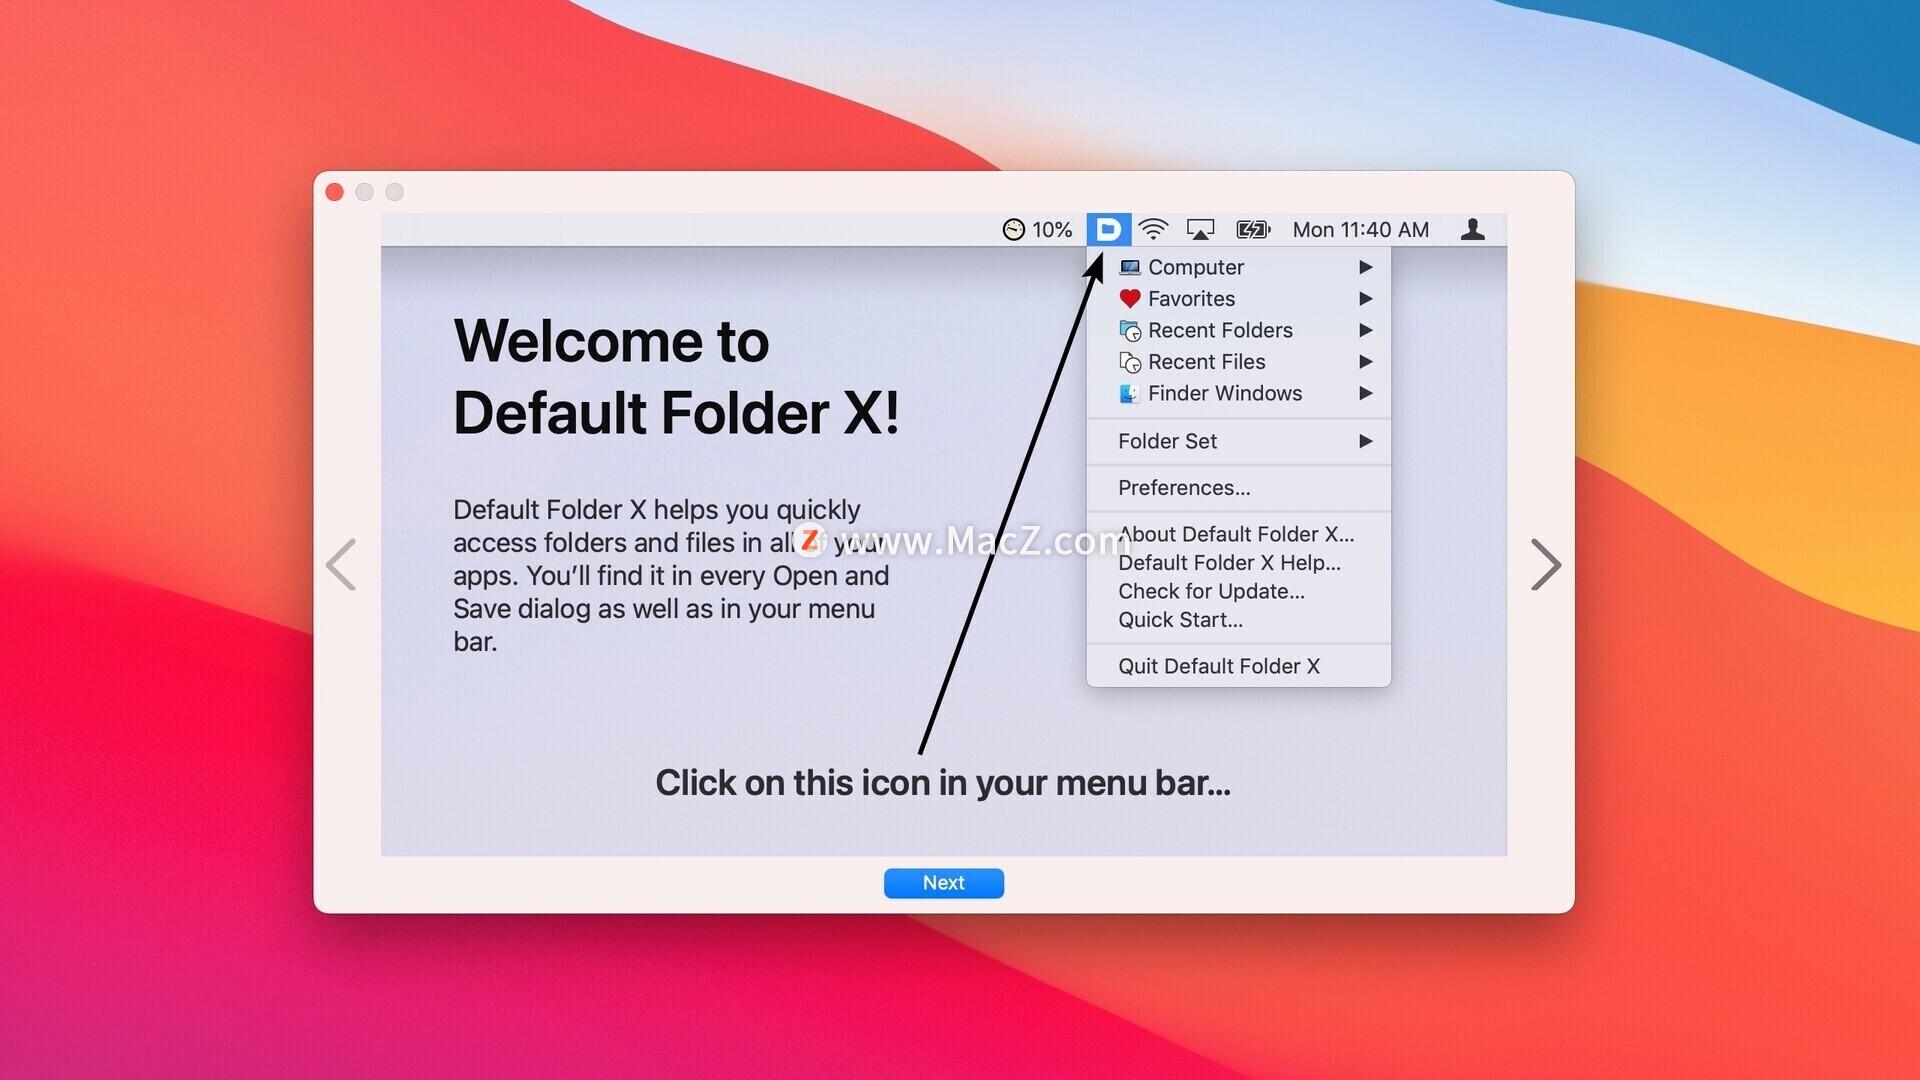The width and height of the screenshot is (1920, 1080).
Task: Choose Quick Start... menu item
Action: point(1239,620)
